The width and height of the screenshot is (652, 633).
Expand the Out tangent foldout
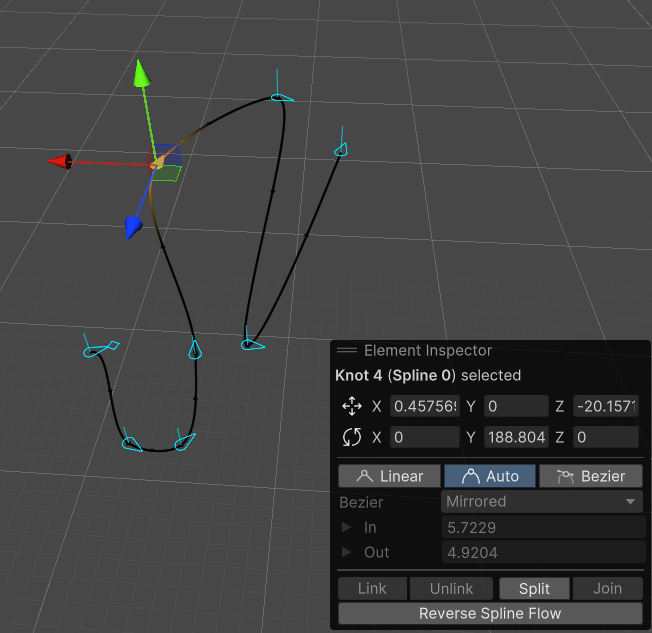tap(347, 552)
